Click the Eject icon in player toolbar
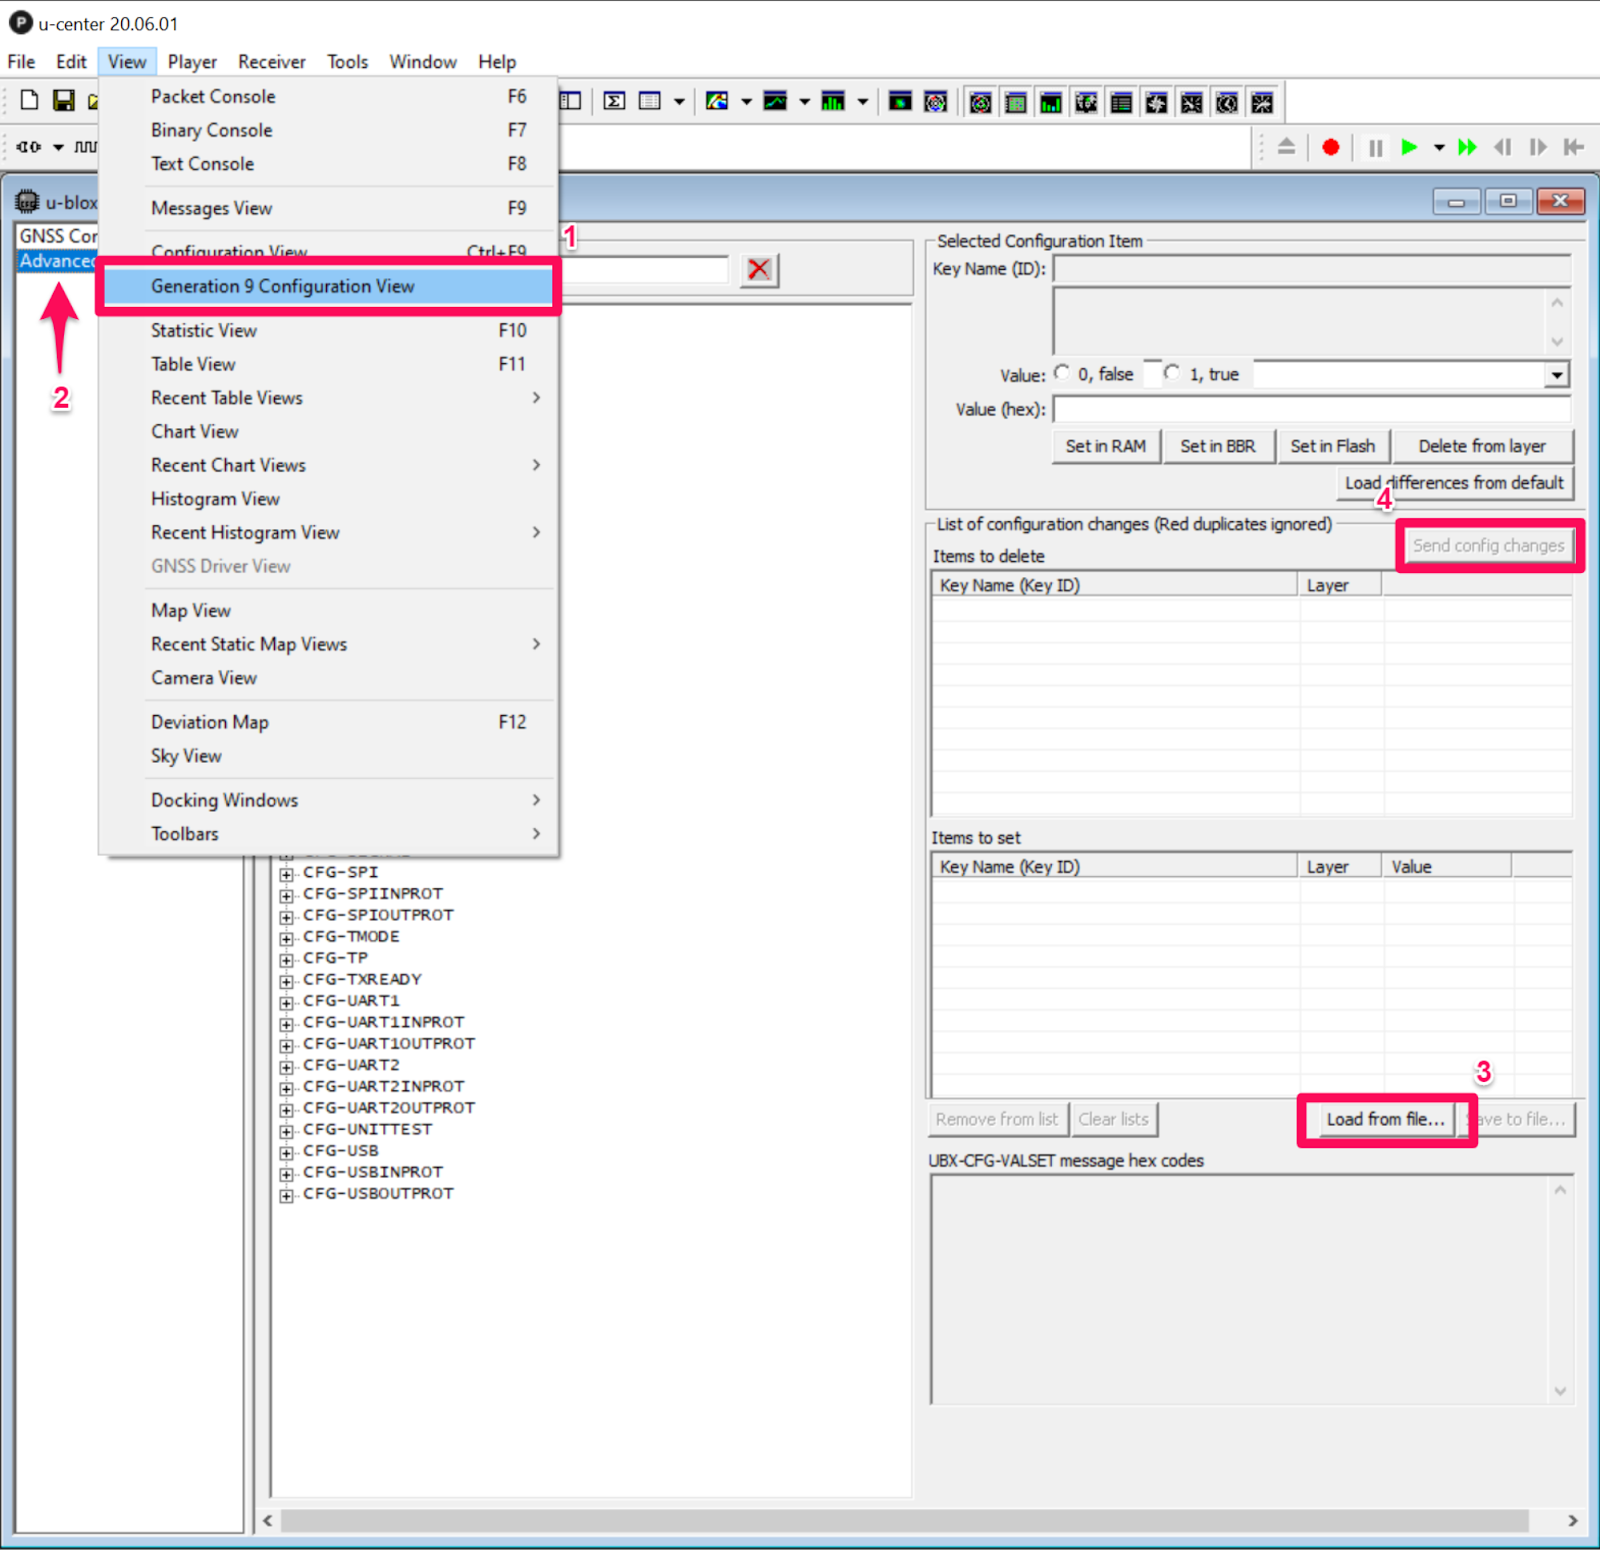Image resolution: width=1600 pixels, height=1550 pixels. (x=1286, y=148)
